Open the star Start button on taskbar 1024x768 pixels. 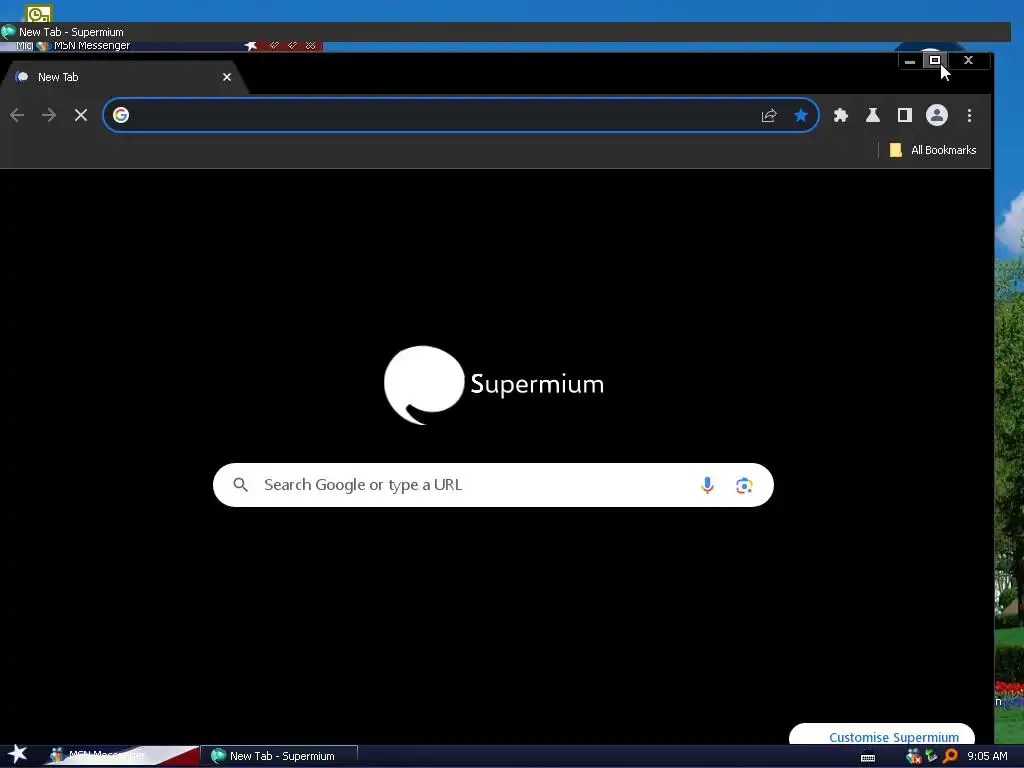pyautogui.click(x=18, y=754)
